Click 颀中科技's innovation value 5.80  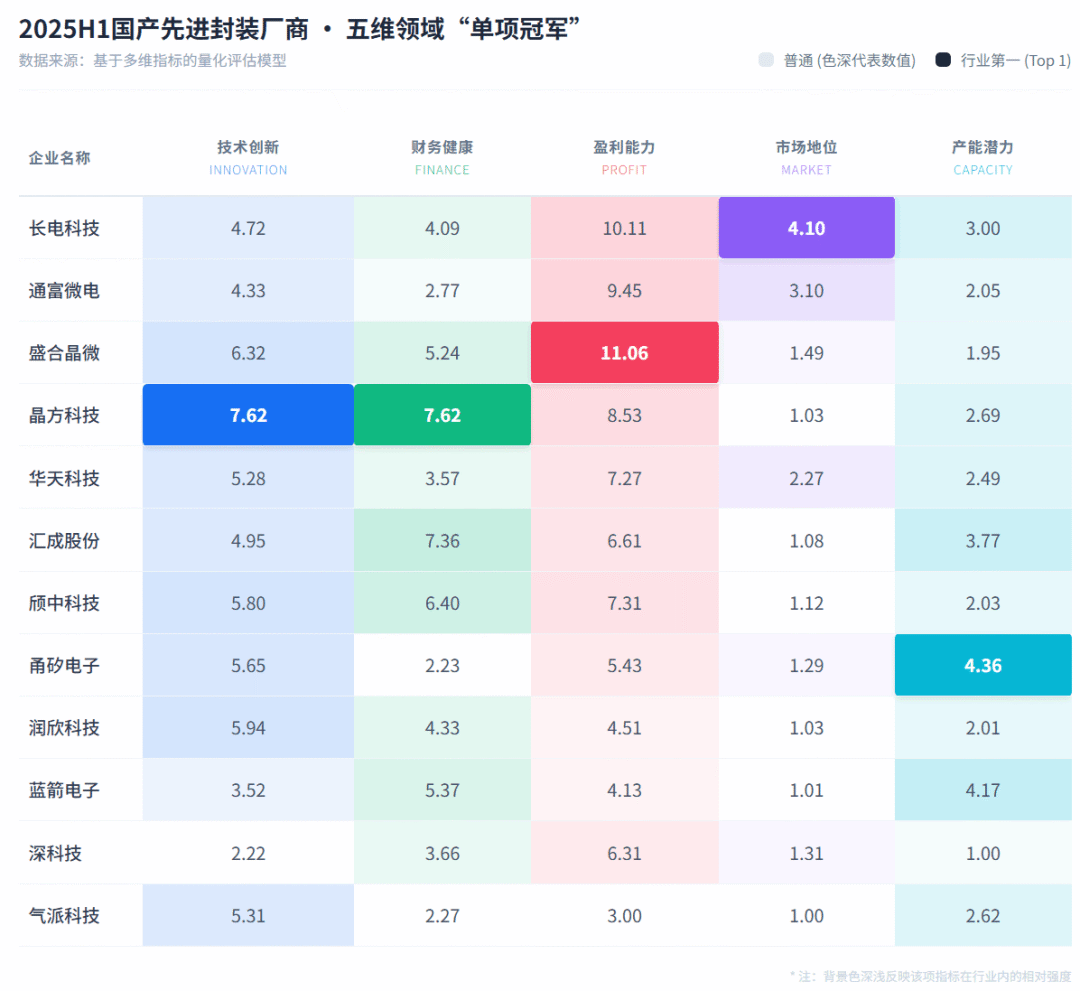pos(248,603)
